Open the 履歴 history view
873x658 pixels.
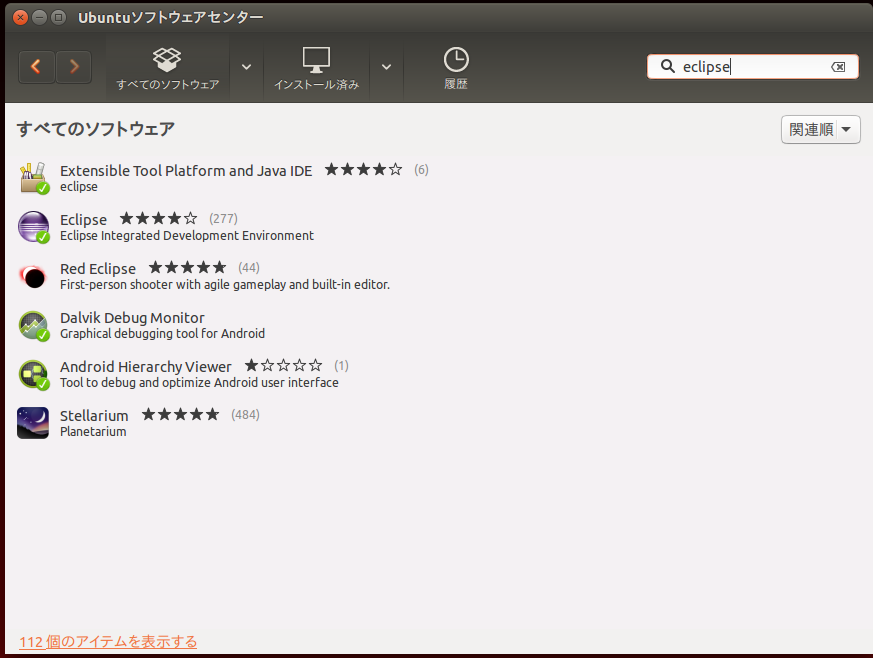tap(456, 68)
